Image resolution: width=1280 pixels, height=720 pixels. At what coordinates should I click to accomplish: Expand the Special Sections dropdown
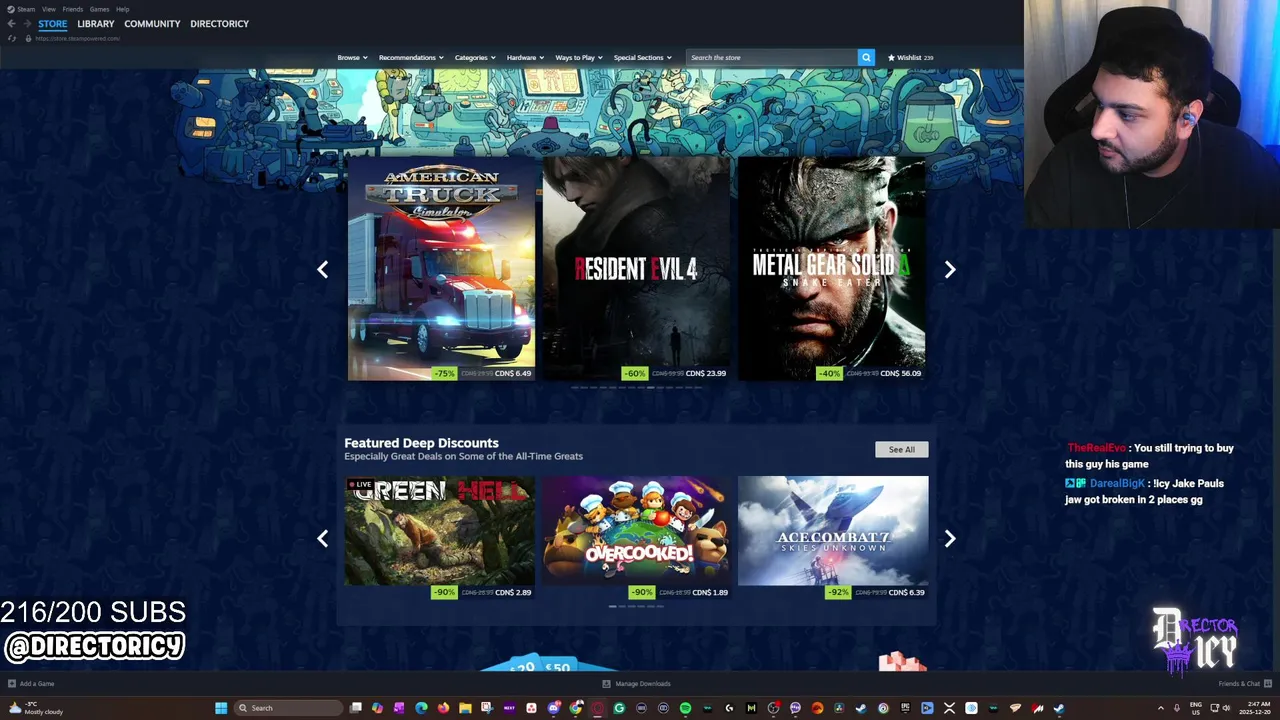642,58
